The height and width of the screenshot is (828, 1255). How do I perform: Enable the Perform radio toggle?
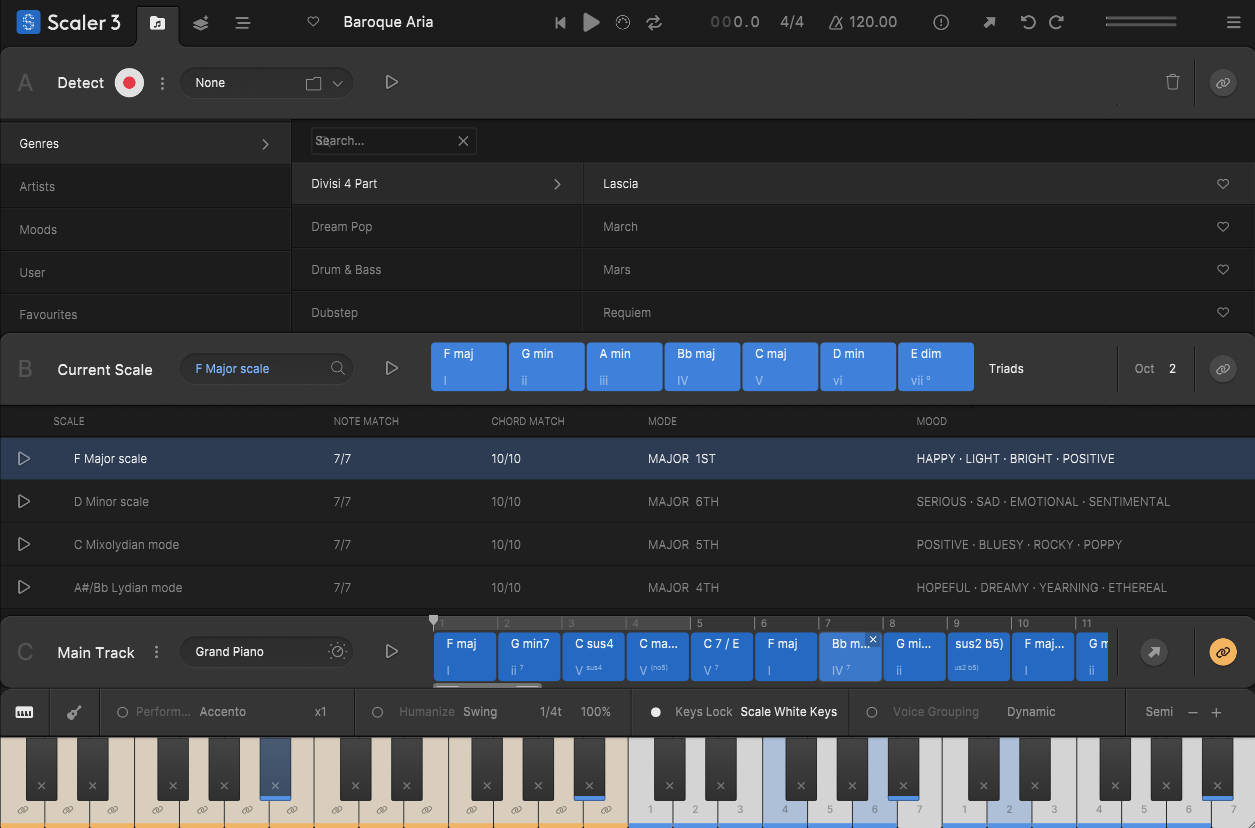point(122,712)
